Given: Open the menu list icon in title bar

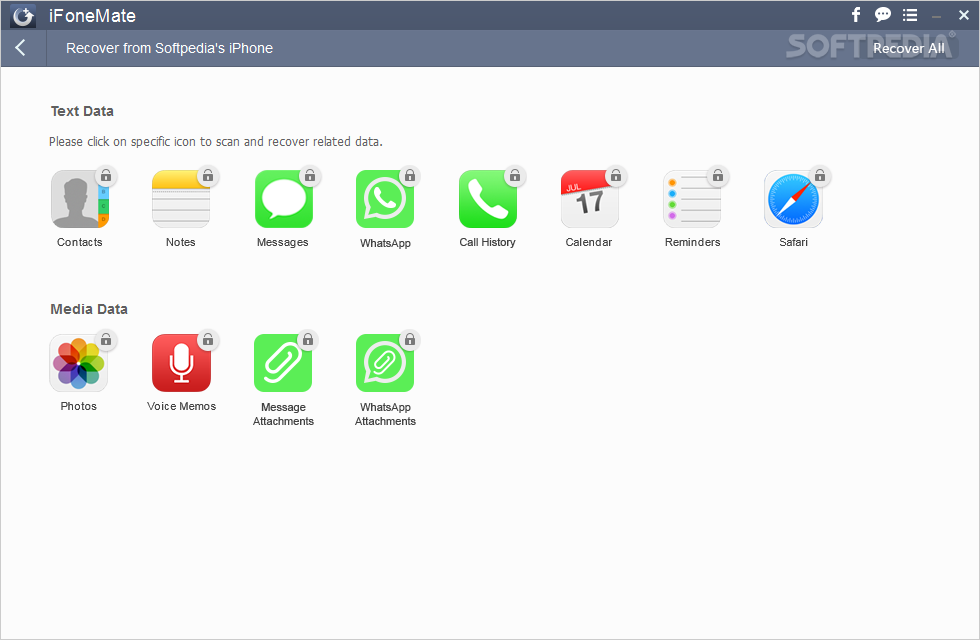Looking at the screenshot, I should (910, 15).
